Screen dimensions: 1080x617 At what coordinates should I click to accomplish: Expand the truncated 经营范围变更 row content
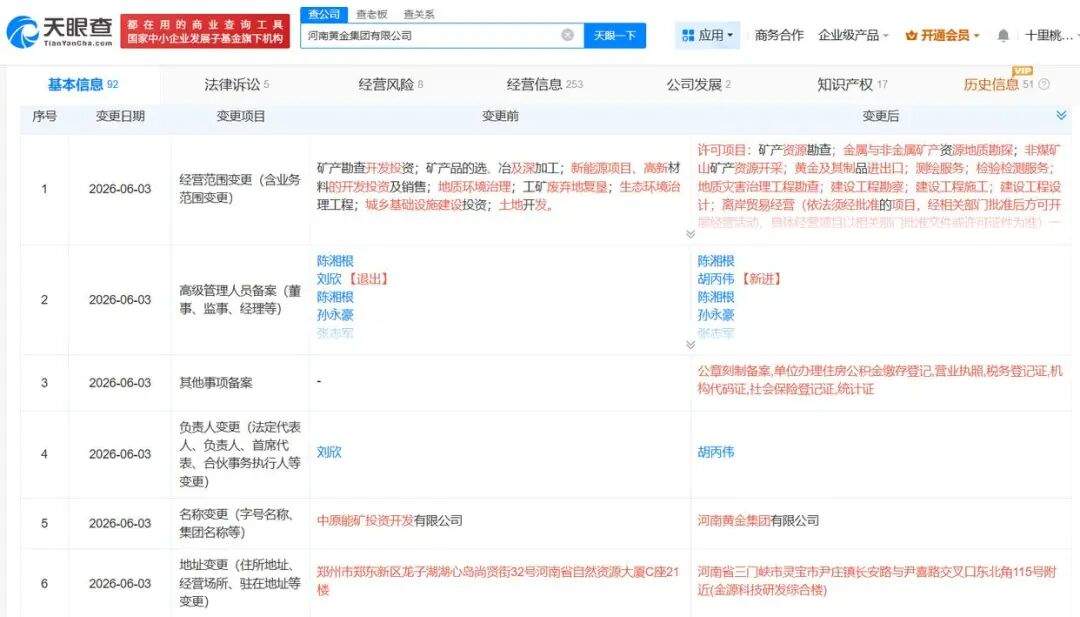pyautogui.click(x=690, y=234)
